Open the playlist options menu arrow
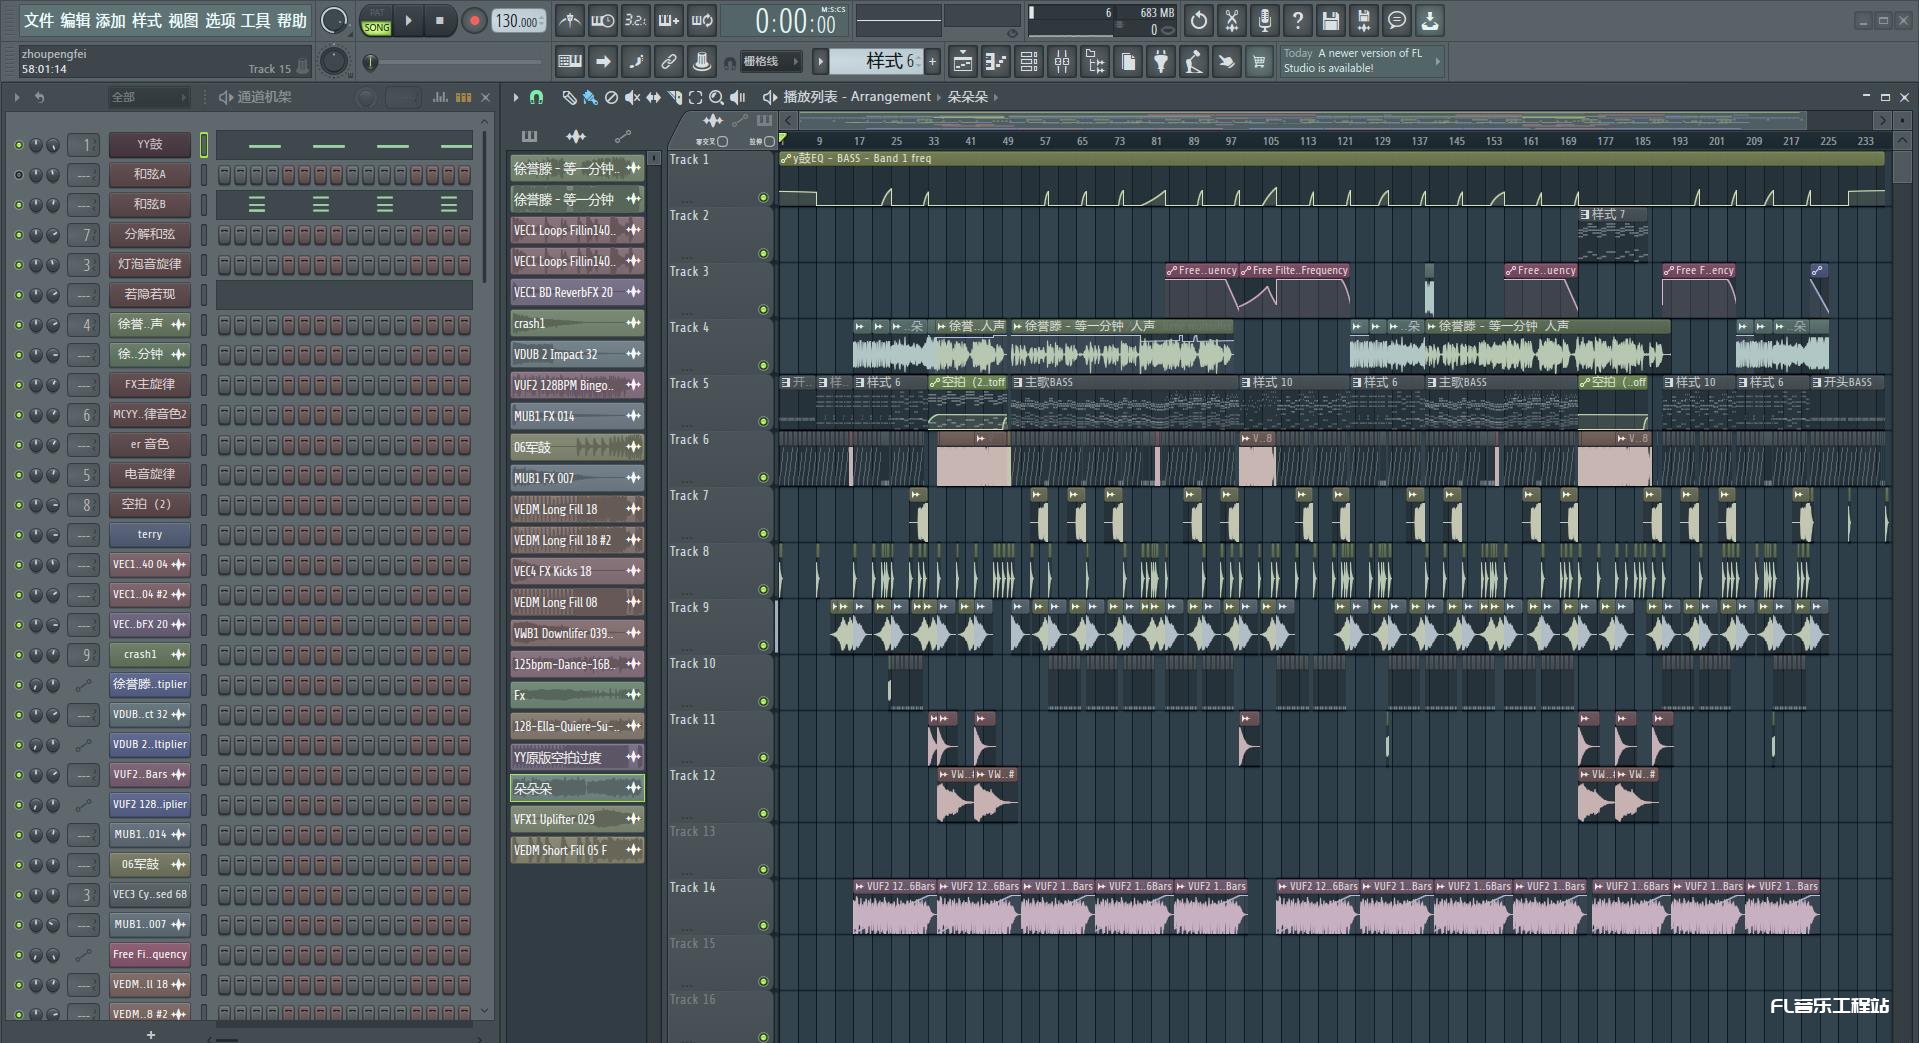This screenshot has width=1919, height=1043. tap(515, 97)
